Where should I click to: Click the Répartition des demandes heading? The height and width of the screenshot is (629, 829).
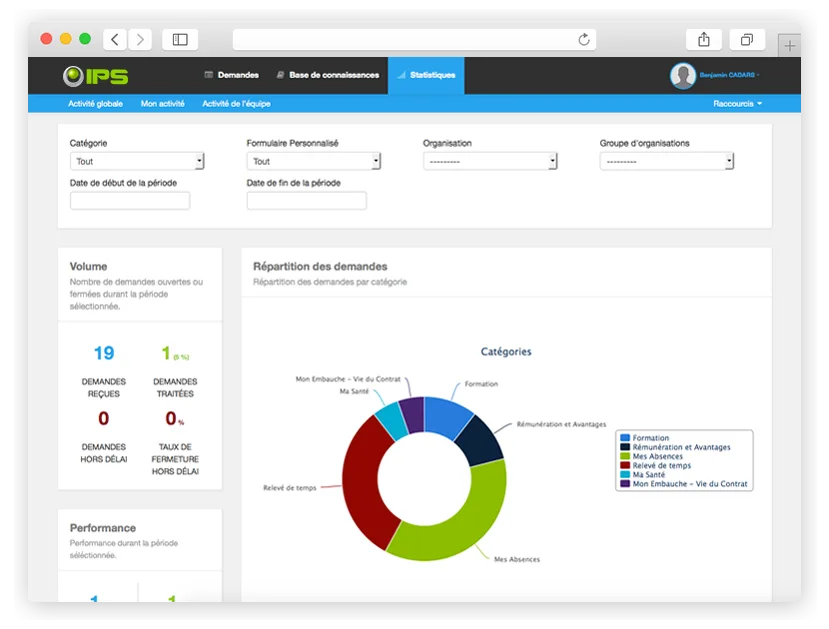tap(320, 266)
